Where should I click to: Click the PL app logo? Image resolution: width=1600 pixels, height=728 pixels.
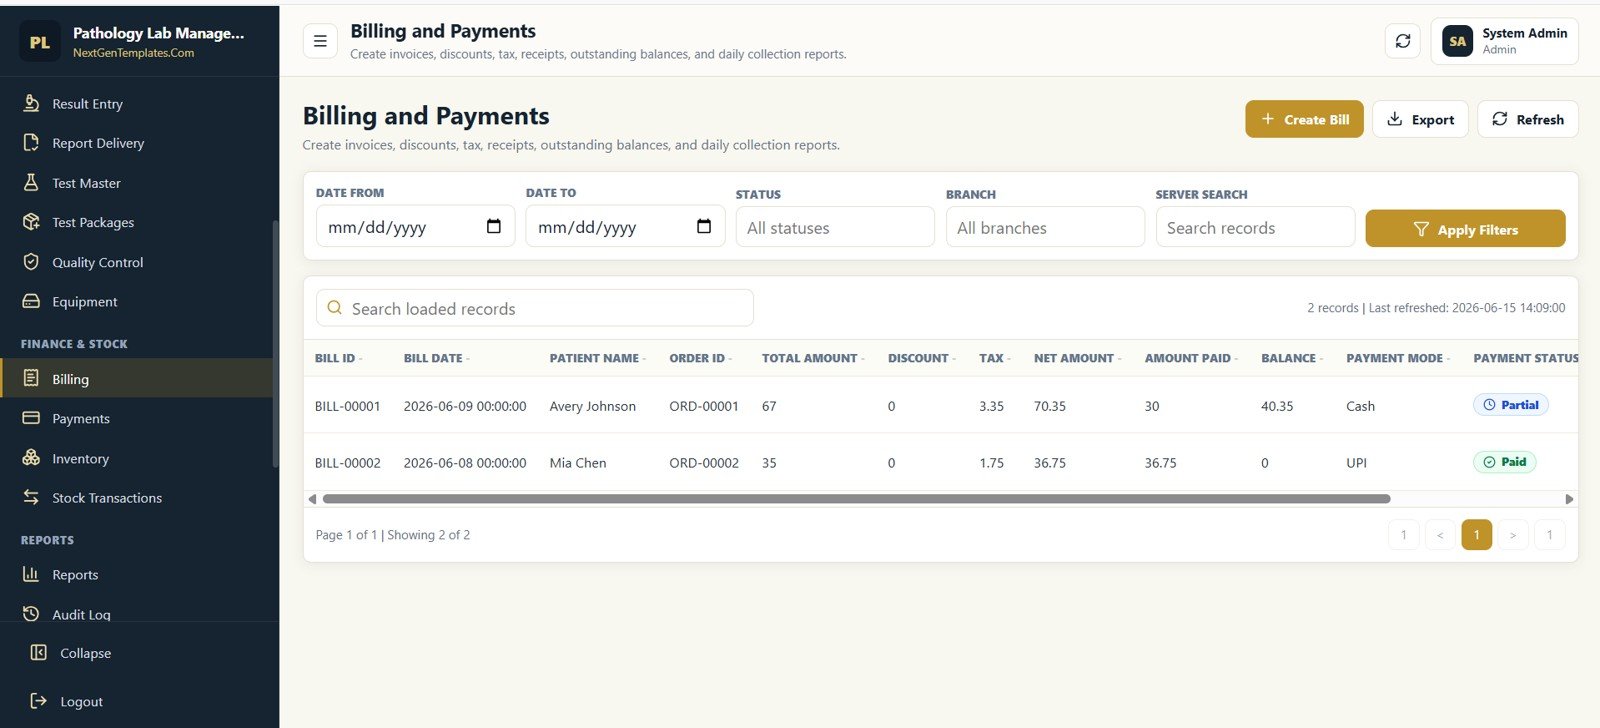point(40,42)
